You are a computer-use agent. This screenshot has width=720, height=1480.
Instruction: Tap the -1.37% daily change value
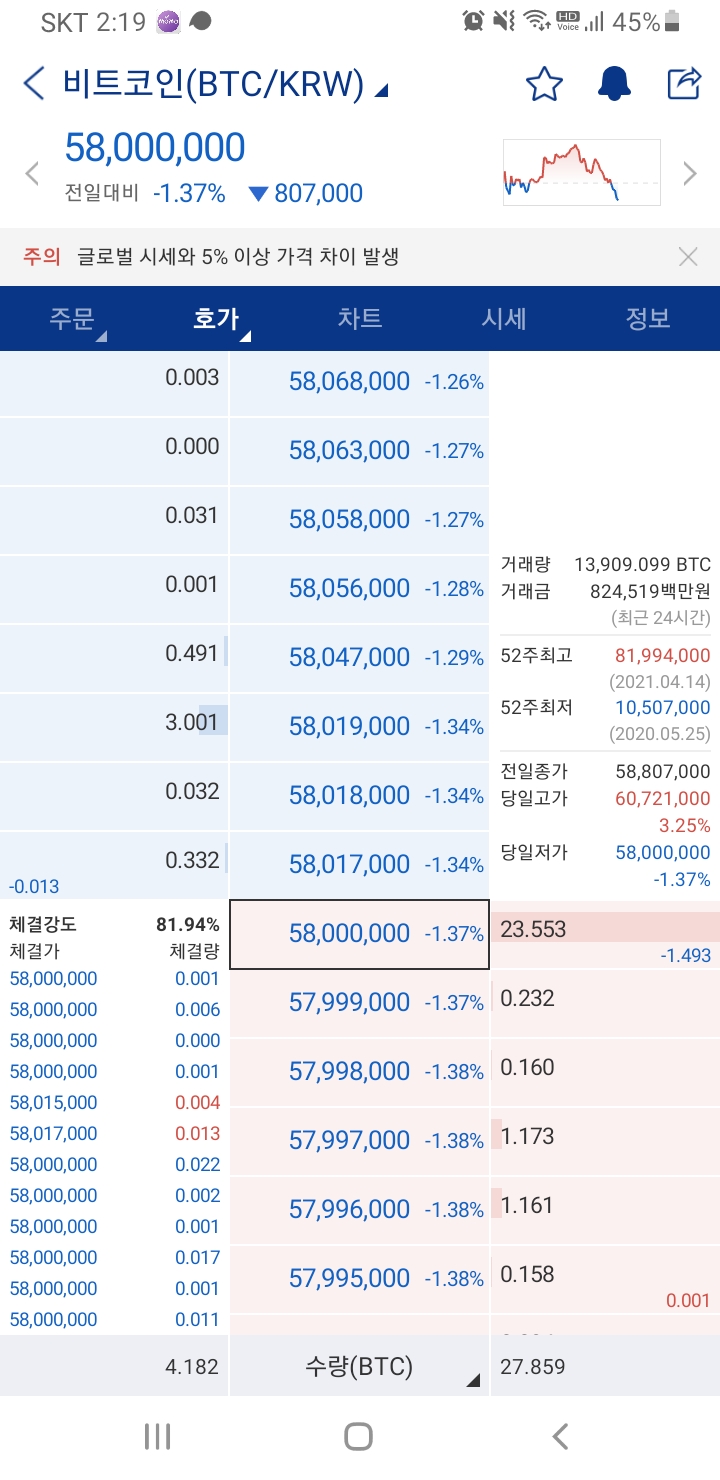(189, 193)
